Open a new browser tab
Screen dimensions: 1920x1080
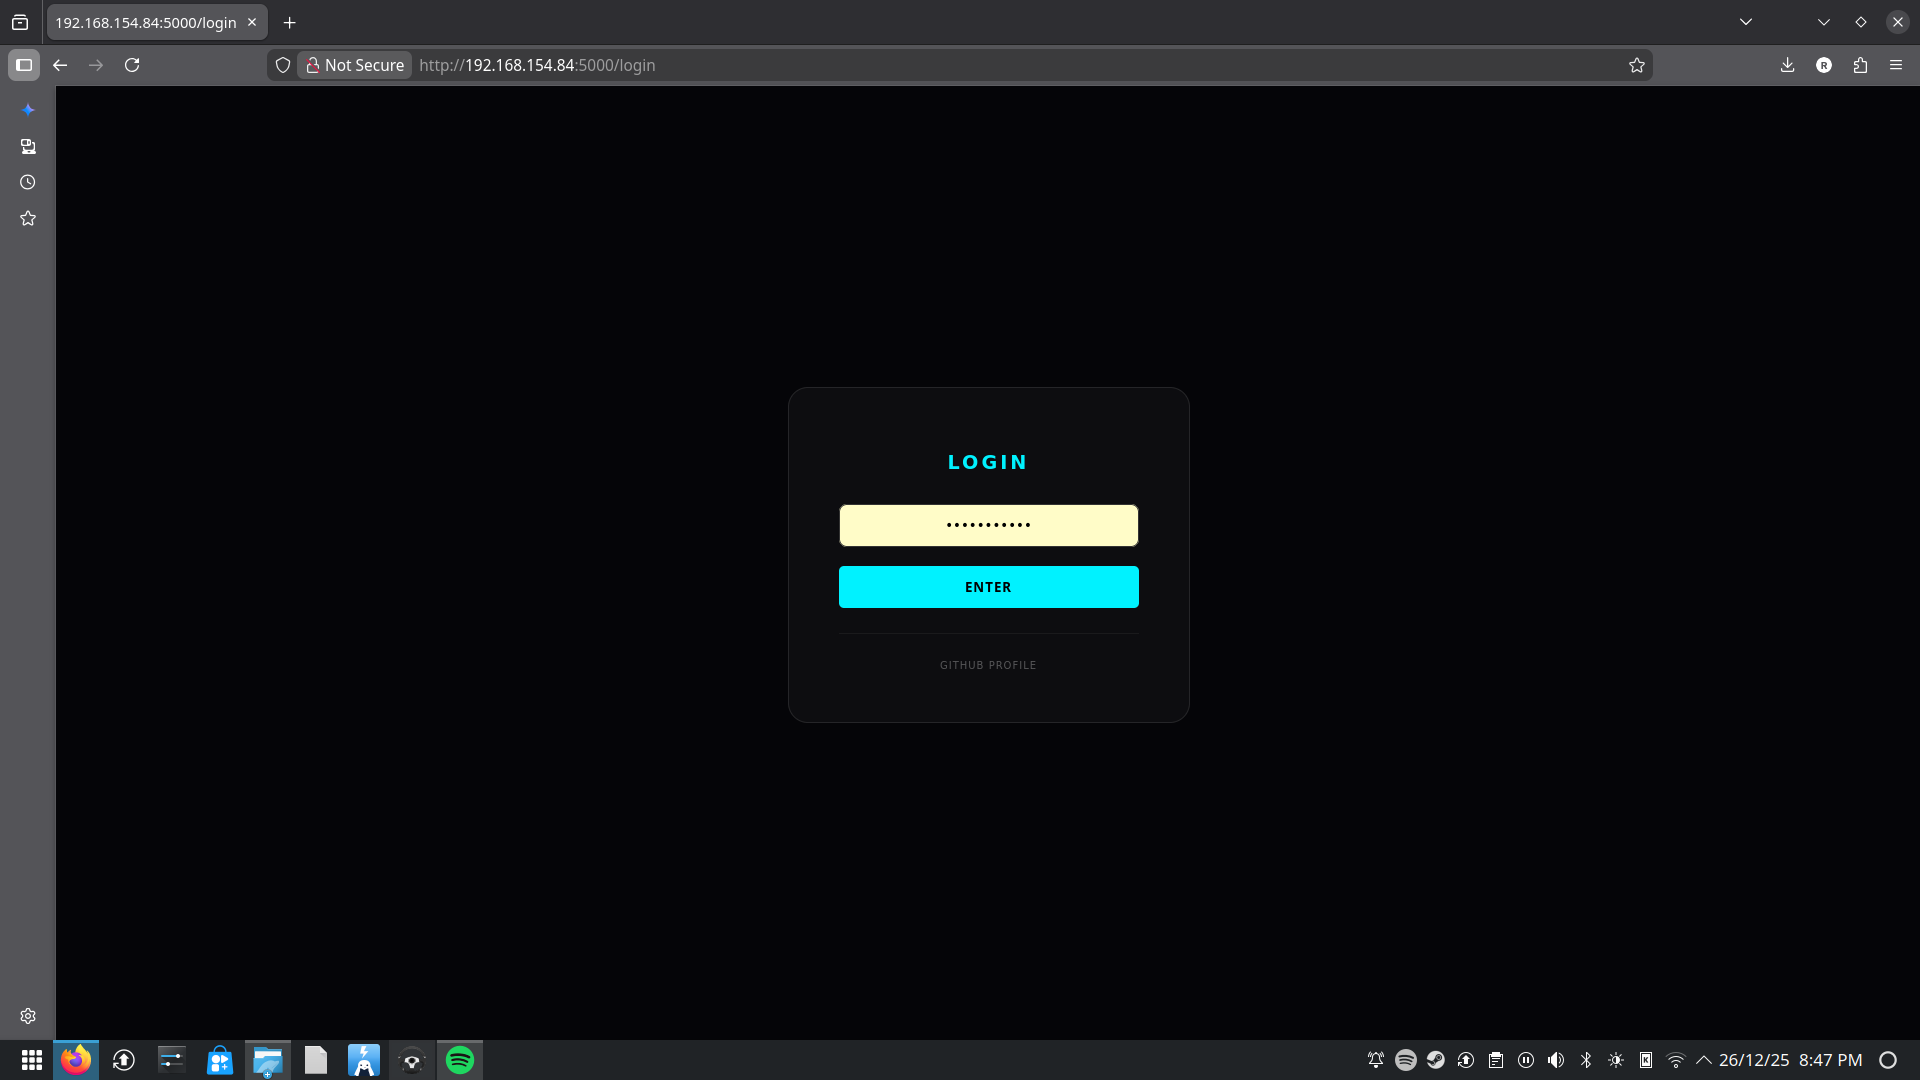point(290,22)
